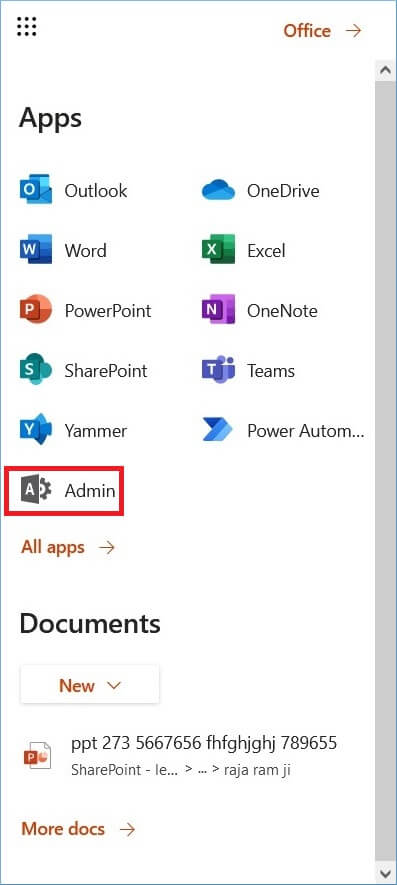Open the OneDrive cloud icon

click(218, 190)
